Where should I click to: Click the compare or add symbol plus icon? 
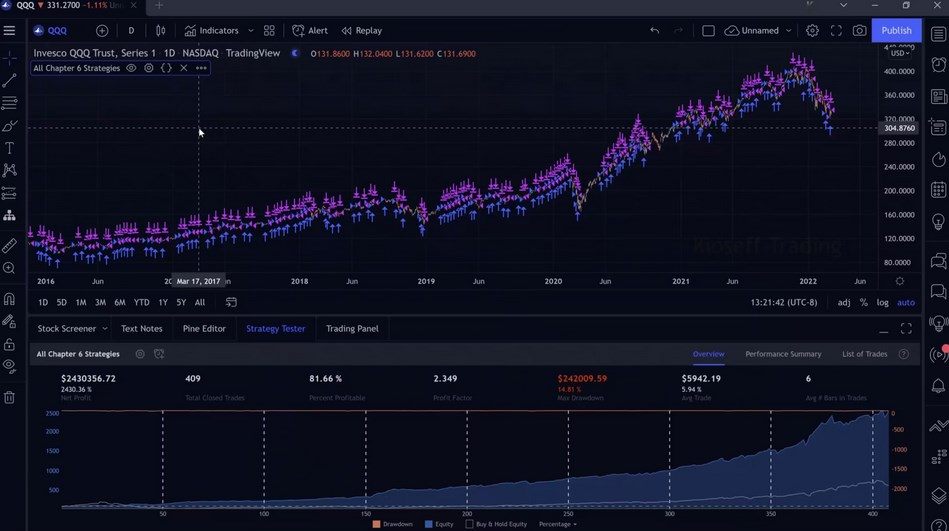[x=102, y=31]
